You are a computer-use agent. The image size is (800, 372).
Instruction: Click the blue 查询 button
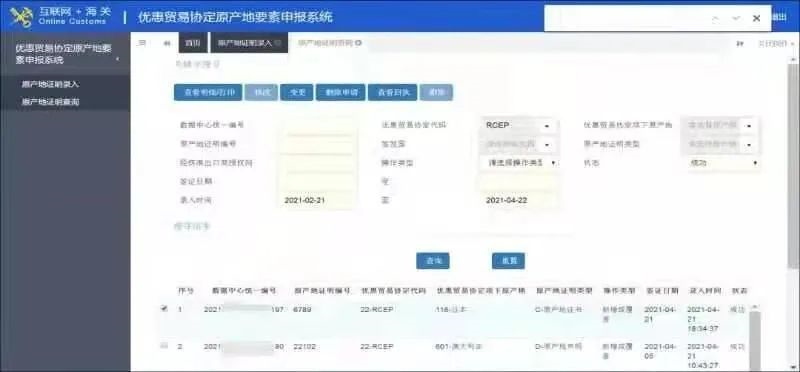point(433,261)
